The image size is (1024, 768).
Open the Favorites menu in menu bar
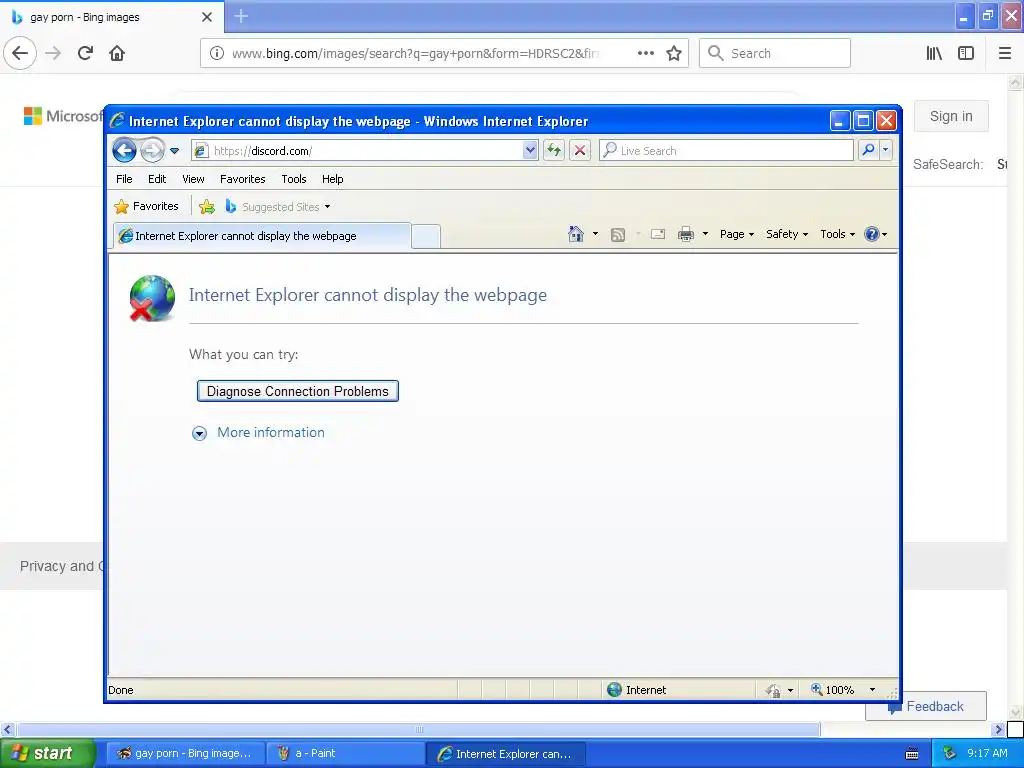tap(242, 179)
